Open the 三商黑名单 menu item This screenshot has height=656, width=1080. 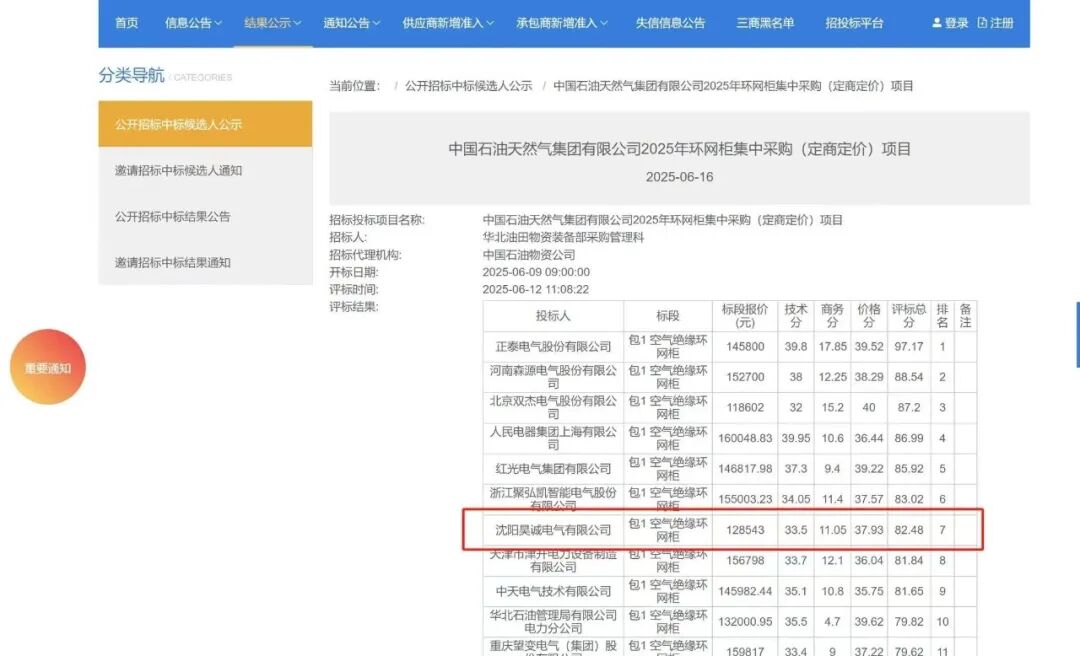tap(765, 23)
